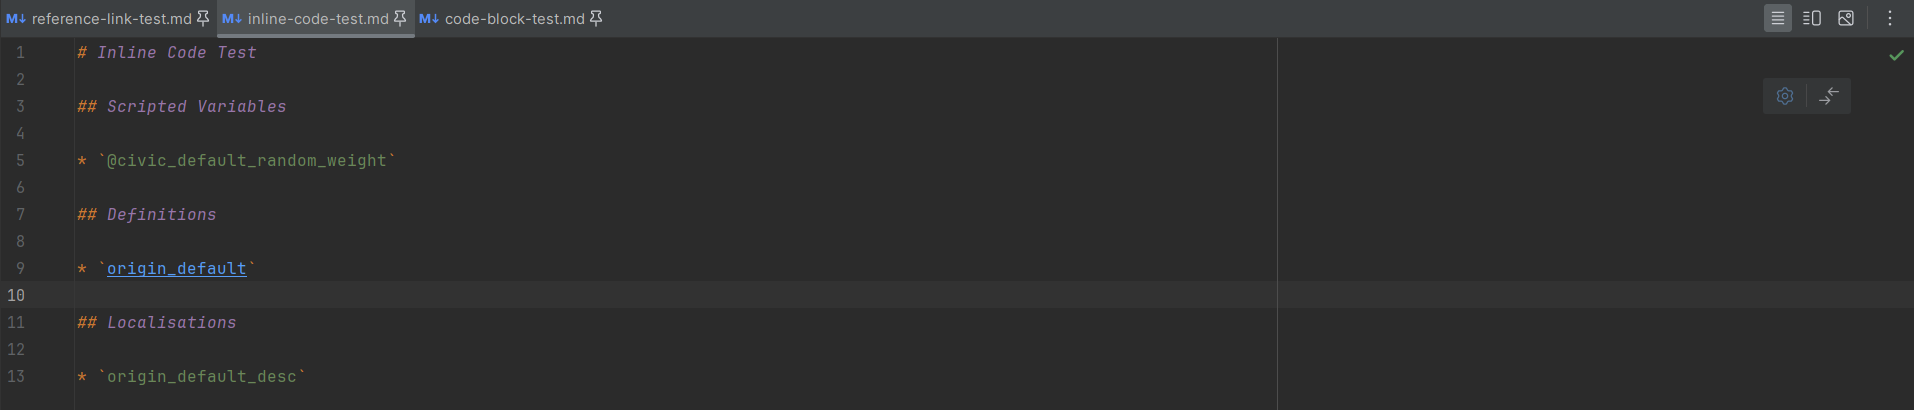
Task: Click the green inspection checkmark indicator
Action: tap(1896, 55)
